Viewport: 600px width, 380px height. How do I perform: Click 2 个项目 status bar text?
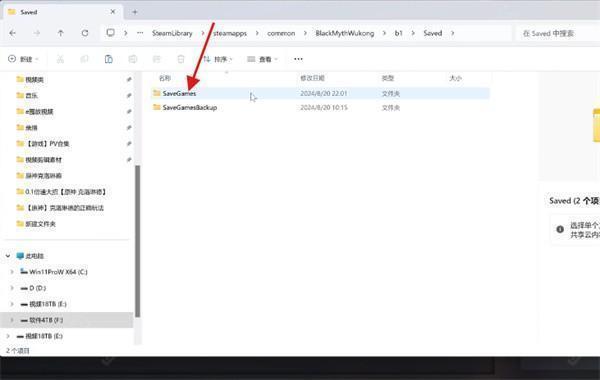point(18,351)
